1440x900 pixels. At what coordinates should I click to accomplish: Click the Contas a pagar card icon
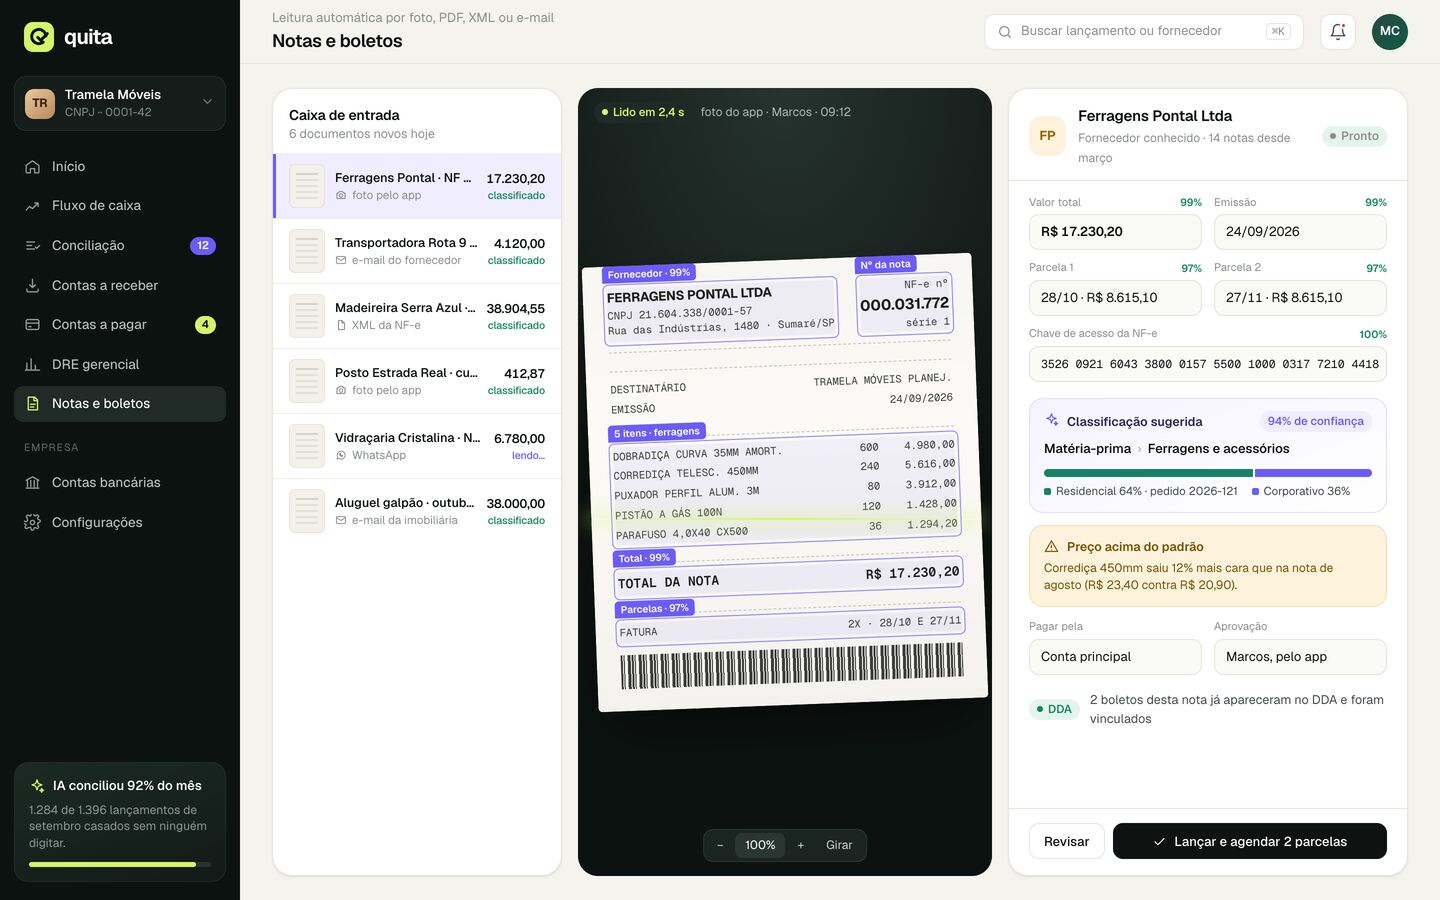33,325
